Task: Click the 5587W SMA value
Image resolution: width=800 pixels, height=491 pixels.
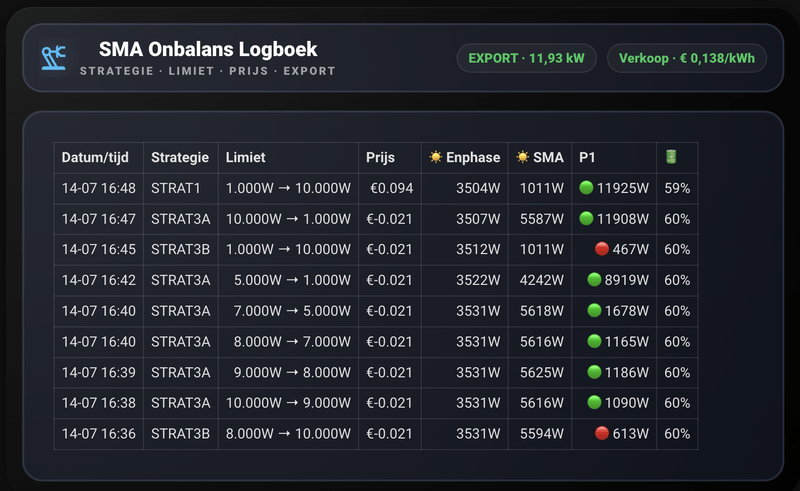Action: tap(542, 219)
